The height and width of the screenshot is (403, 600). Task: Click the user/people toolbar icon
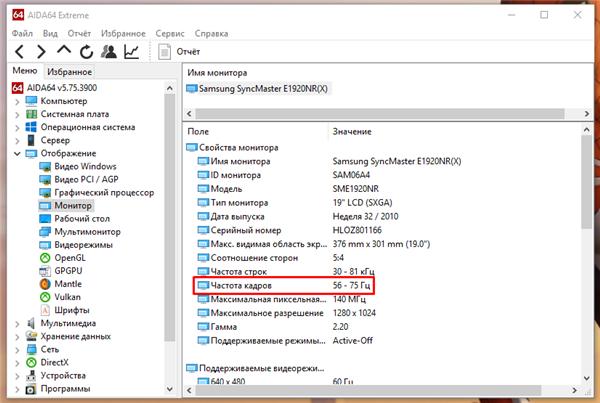click(x=109, y=52)
